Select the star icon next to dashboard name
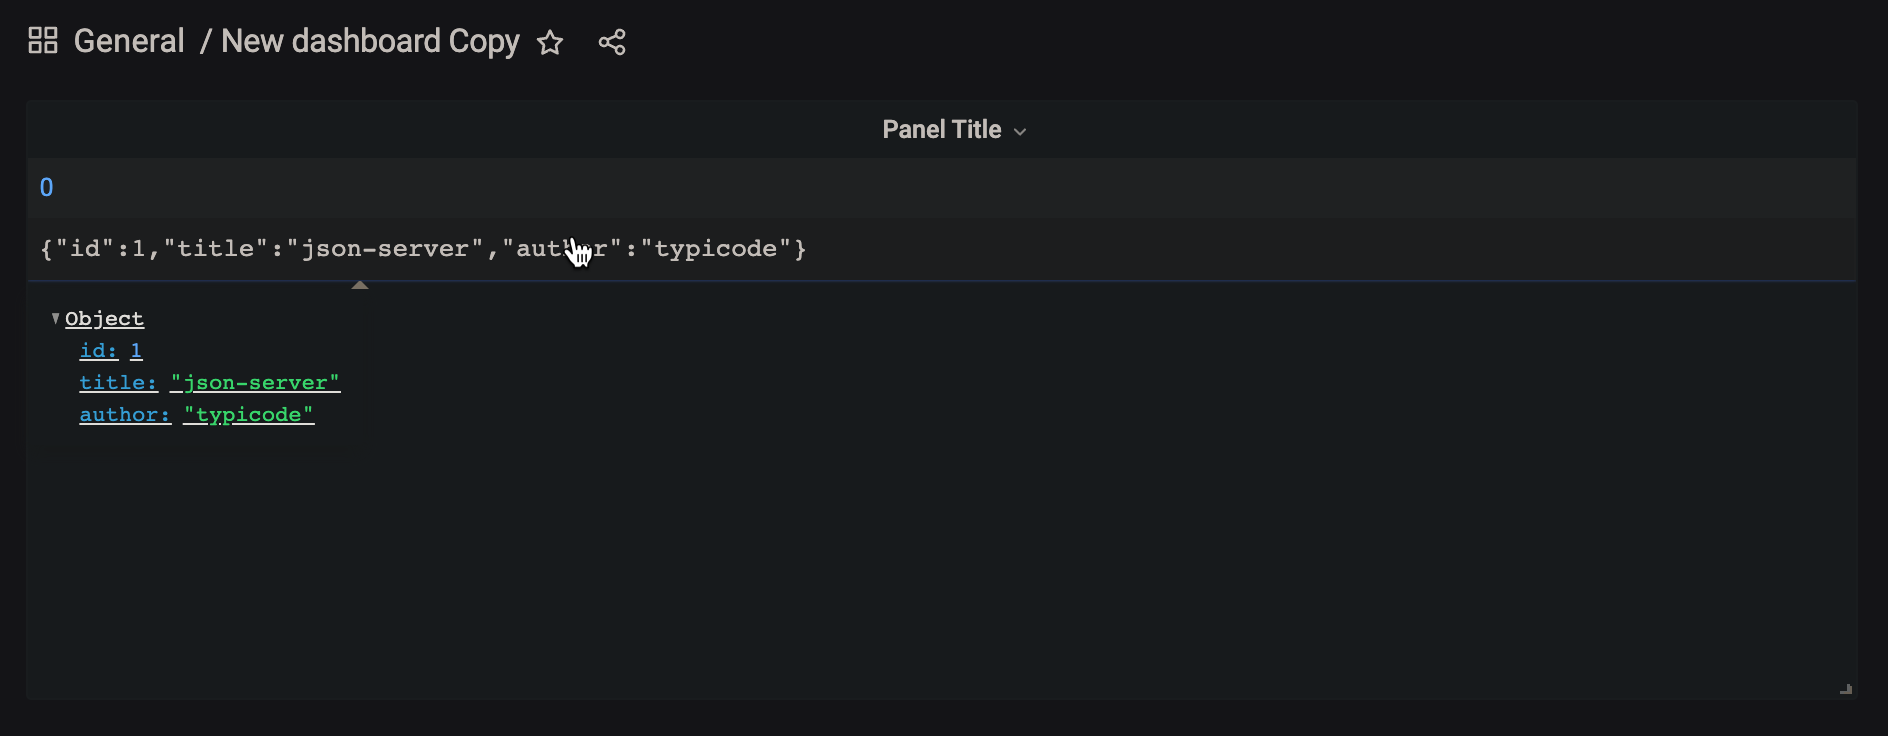The height and width of the screenshot is (736, 1888). 551,43
